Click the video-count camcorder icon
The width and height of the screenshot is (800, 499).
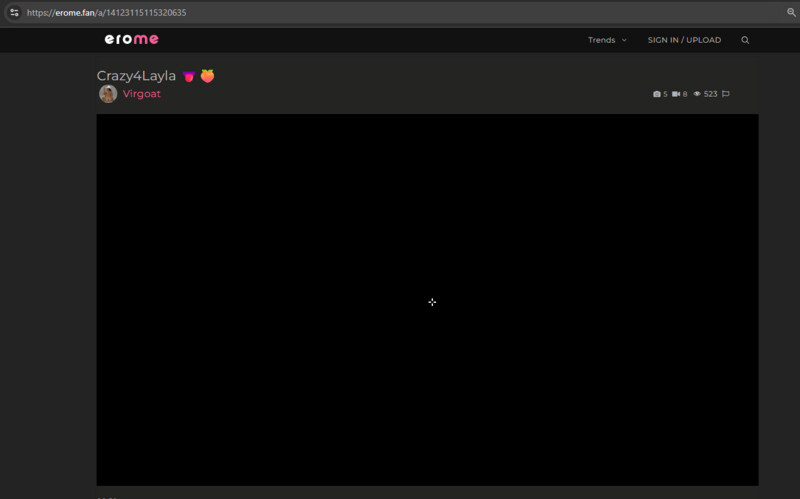(676, 94)
